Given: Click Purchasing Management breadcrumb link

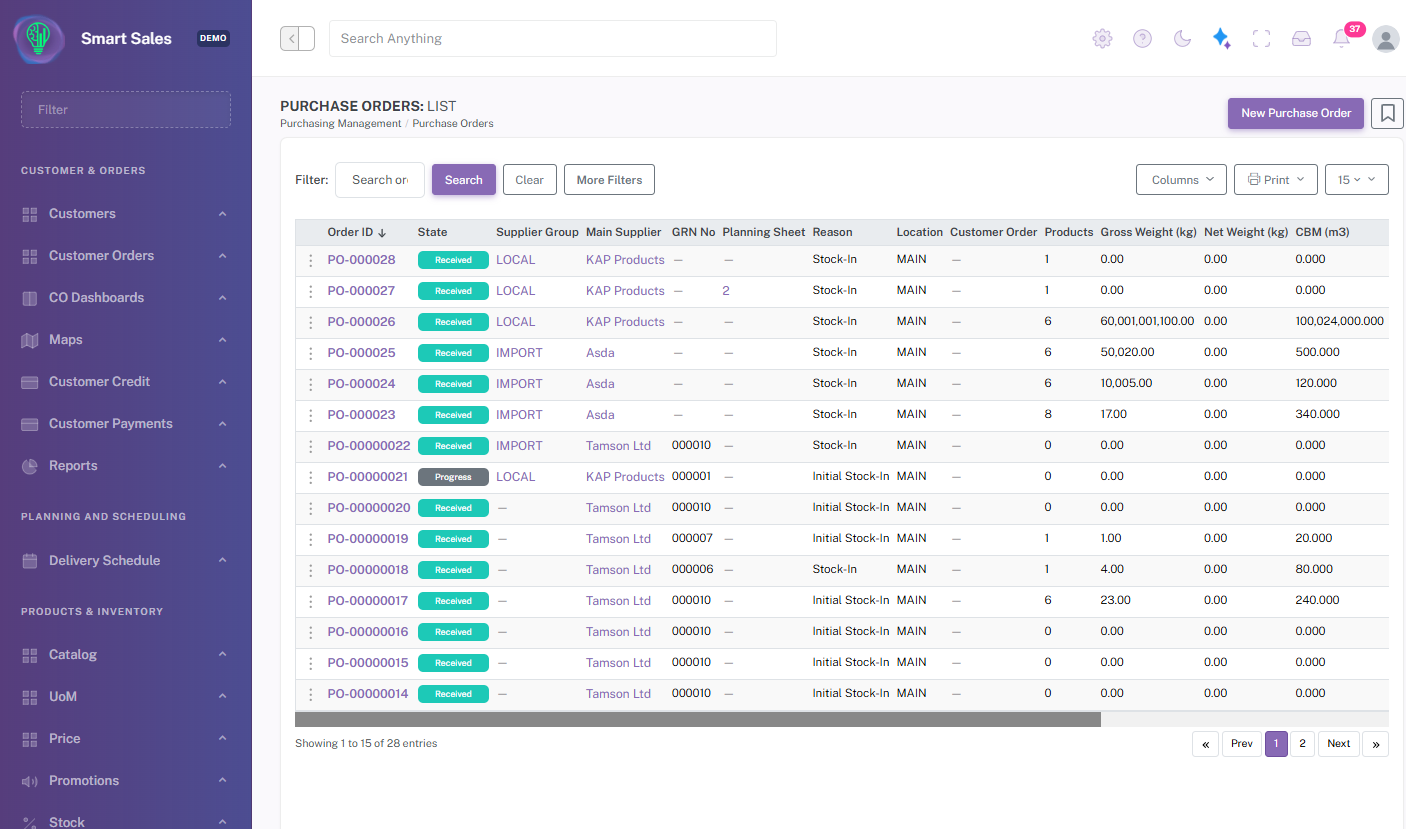Looking at the screenshot, I should 341,124.
